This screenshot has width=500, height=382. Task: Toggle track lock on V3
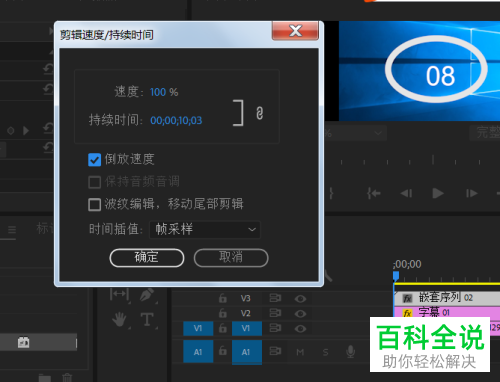223,298
